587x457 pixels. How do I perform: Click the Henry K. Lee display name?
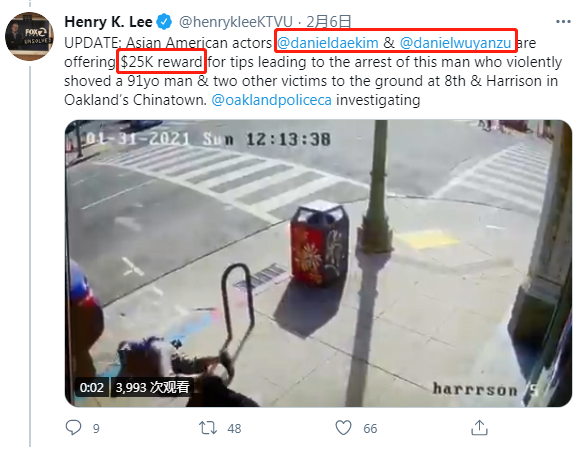click(x=108, y=22)
